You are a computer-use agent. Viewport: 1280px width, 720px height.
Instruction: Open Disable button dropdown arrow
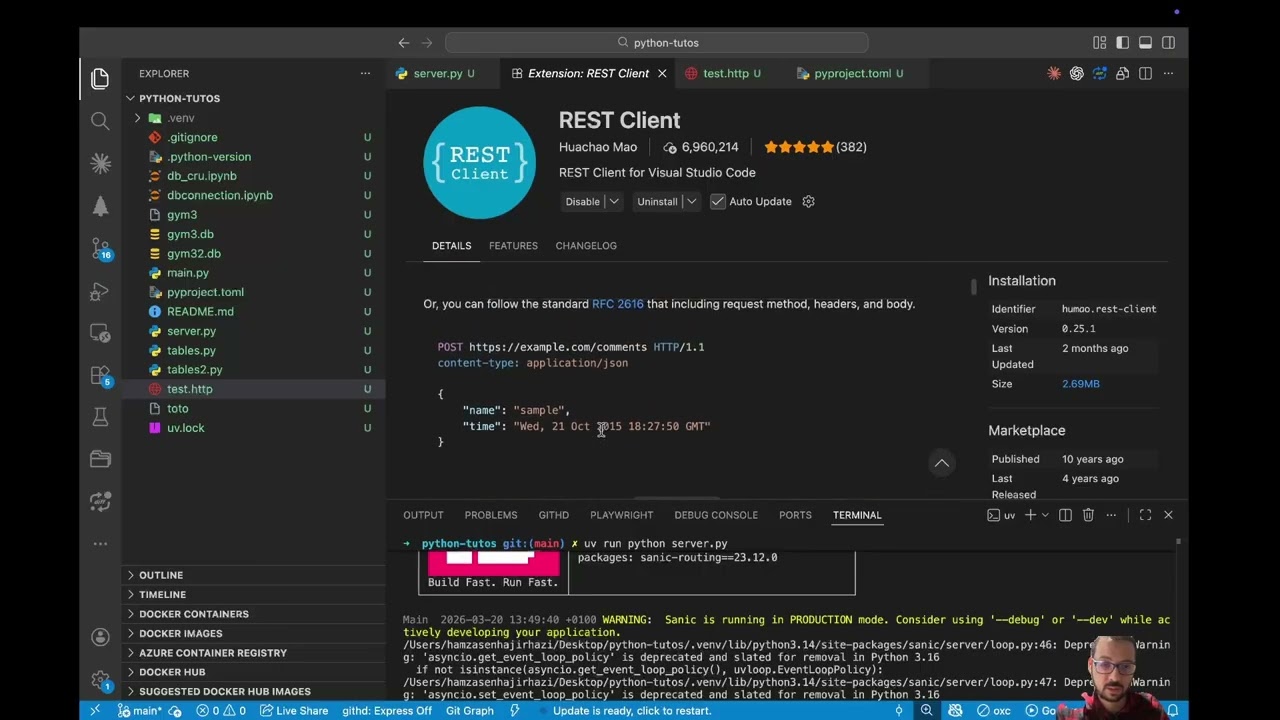(x=614, y=201)
